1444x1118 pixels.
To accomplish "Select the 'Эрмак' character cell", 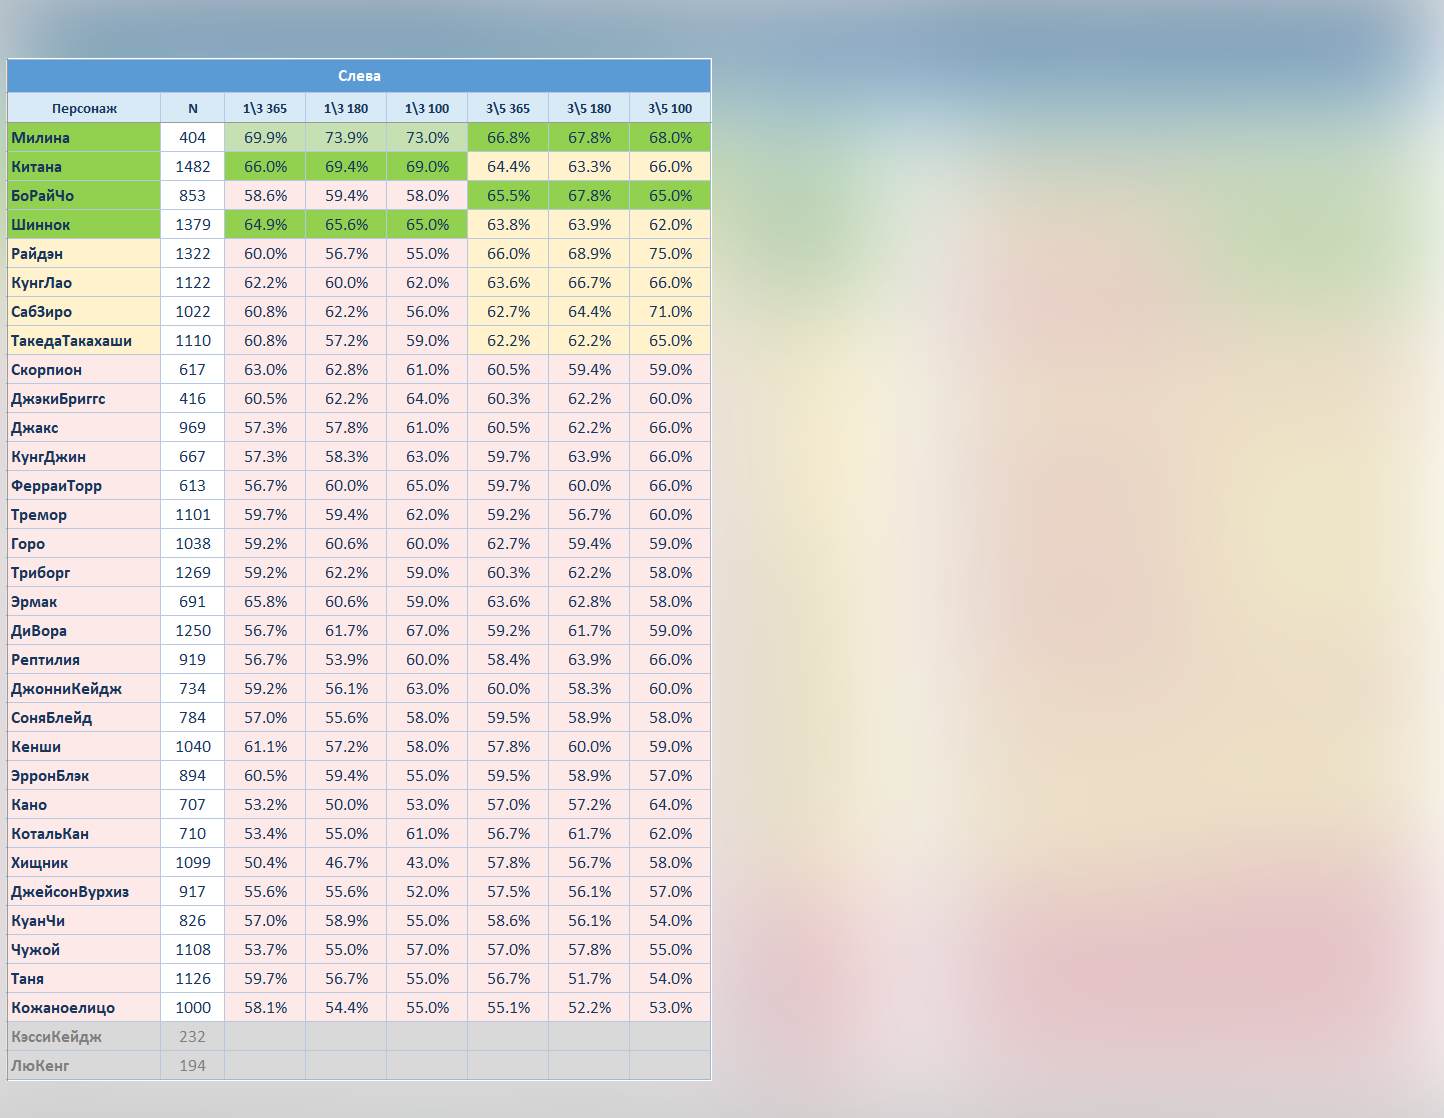I will (84, 602).
